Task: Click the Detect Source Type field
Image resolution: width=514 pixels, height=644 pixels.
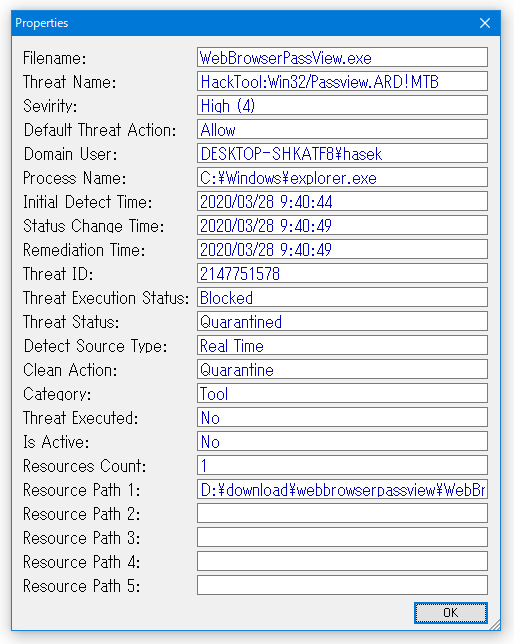Action: 342,345
